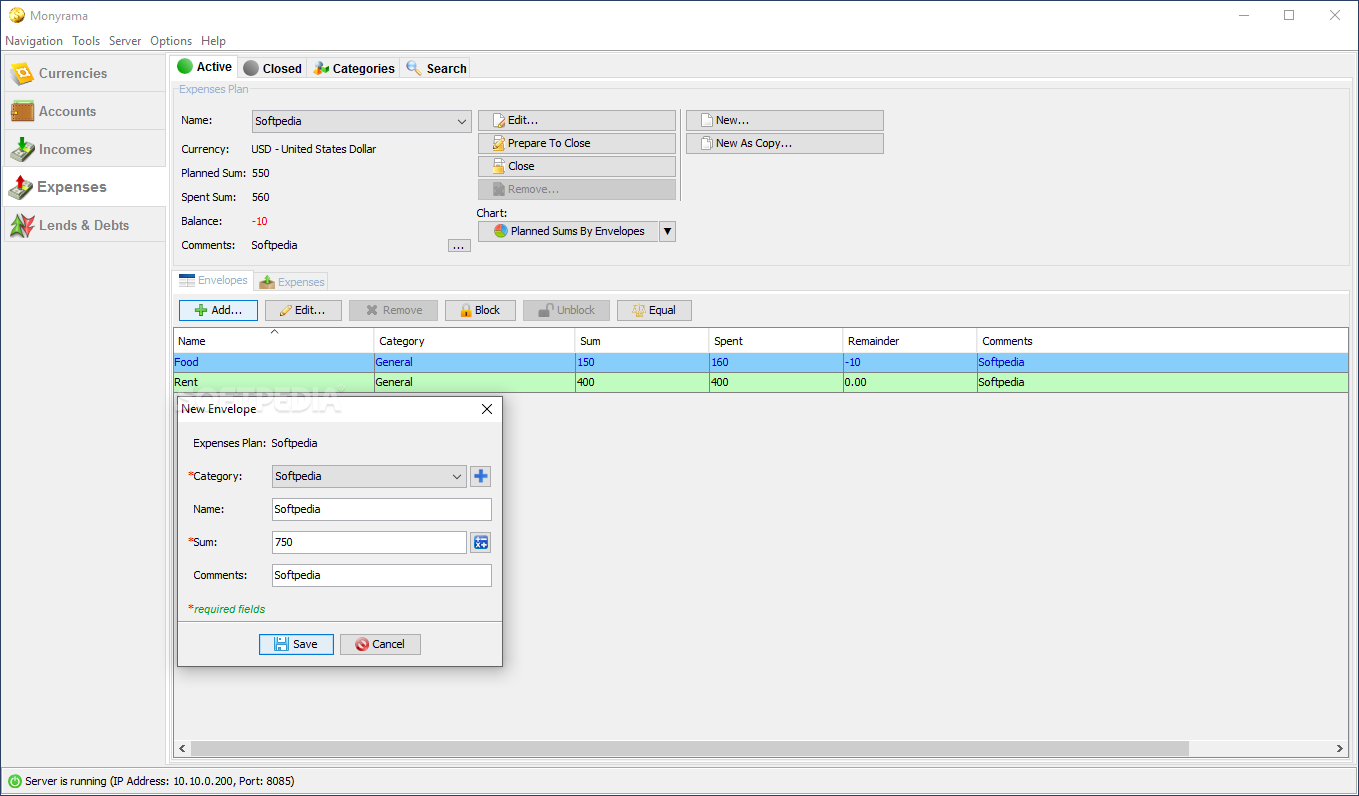Click the Block envelope button
The image size is (1359, 796).
coord(480,310)
